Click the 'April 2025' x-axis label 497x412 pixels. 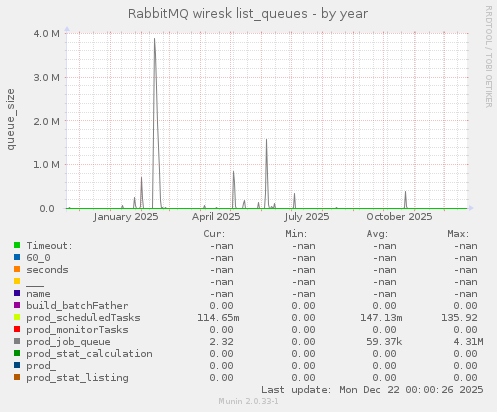216,217
